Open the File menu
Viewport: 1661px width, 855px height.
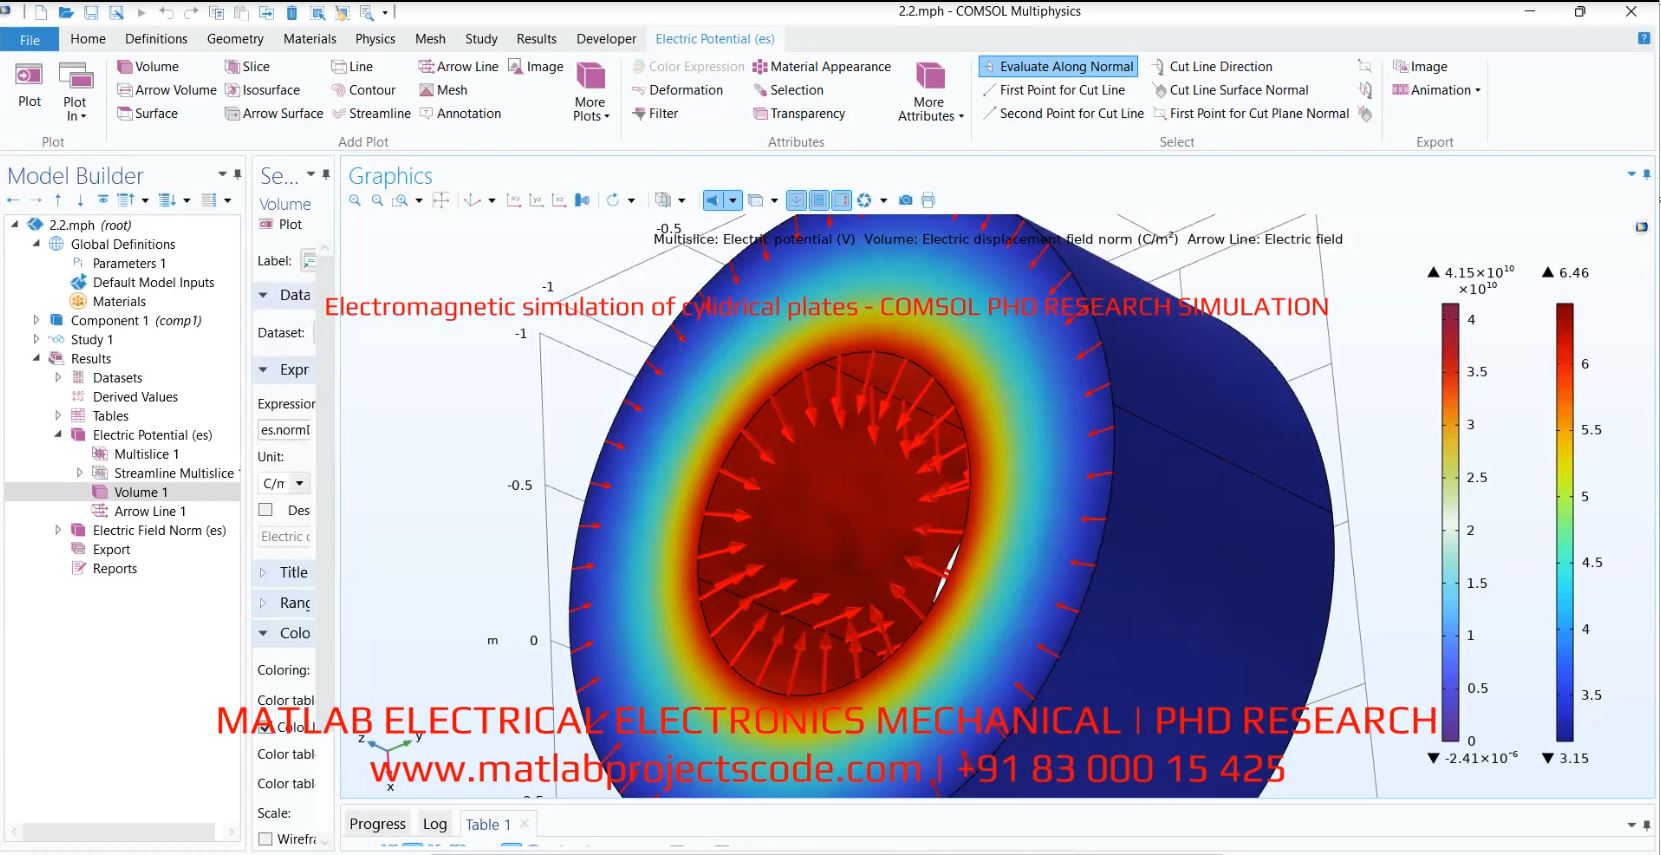(x=30, y=39)
